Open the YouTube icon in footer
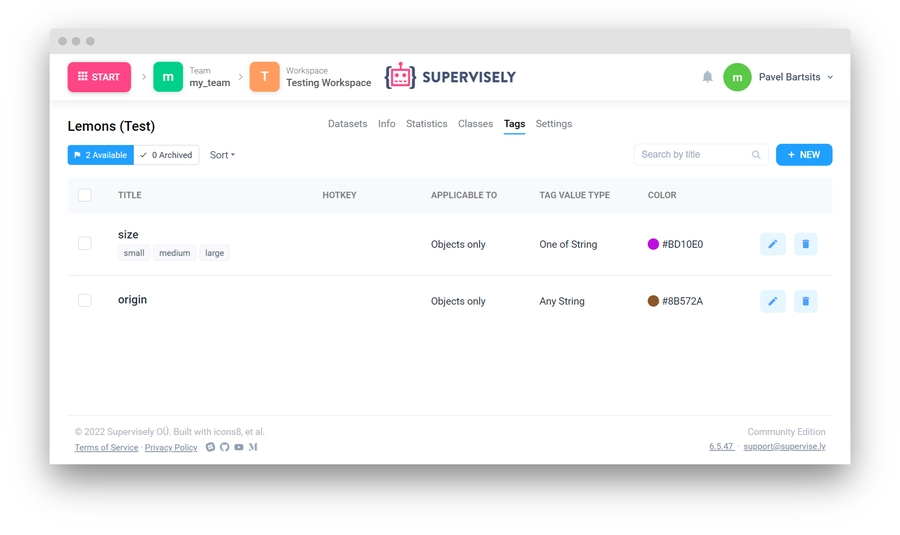The width and height of the screenshot is (900, 535). tap(238, 447)
